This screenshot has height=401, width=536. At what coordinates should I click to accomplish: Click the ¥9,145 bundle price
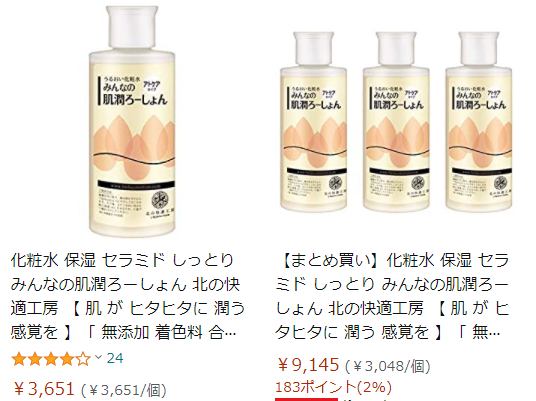[308, 365]
